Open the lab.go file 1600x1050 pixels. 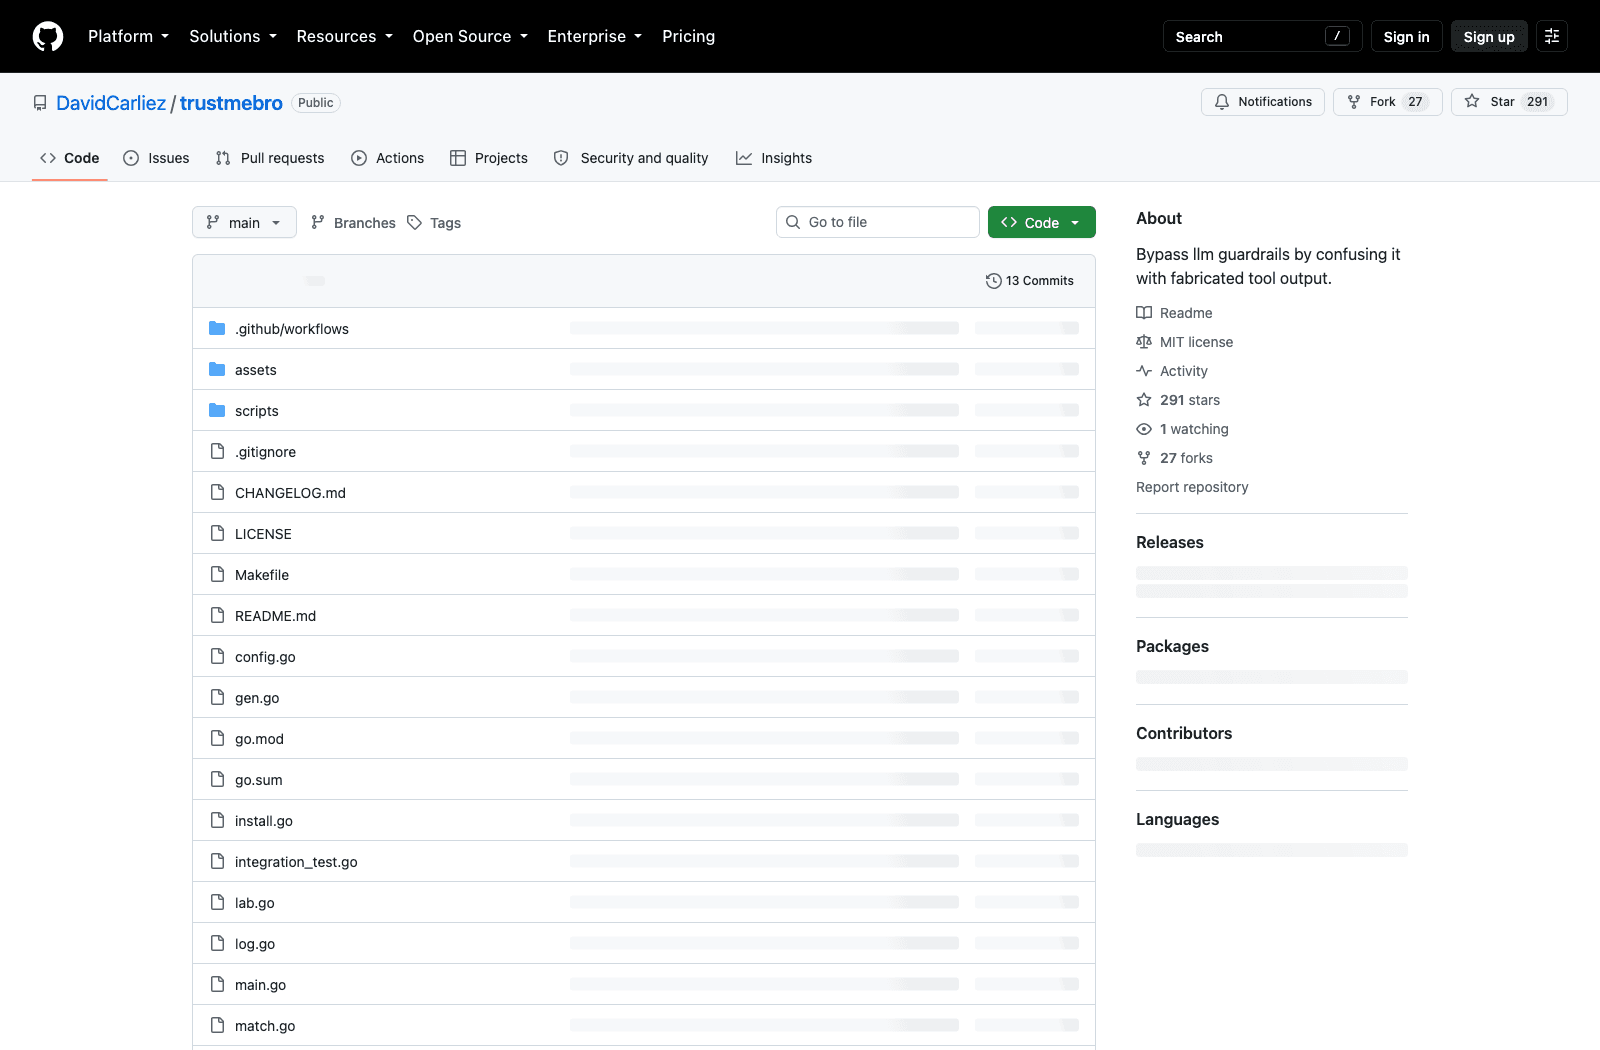[255, 902]
